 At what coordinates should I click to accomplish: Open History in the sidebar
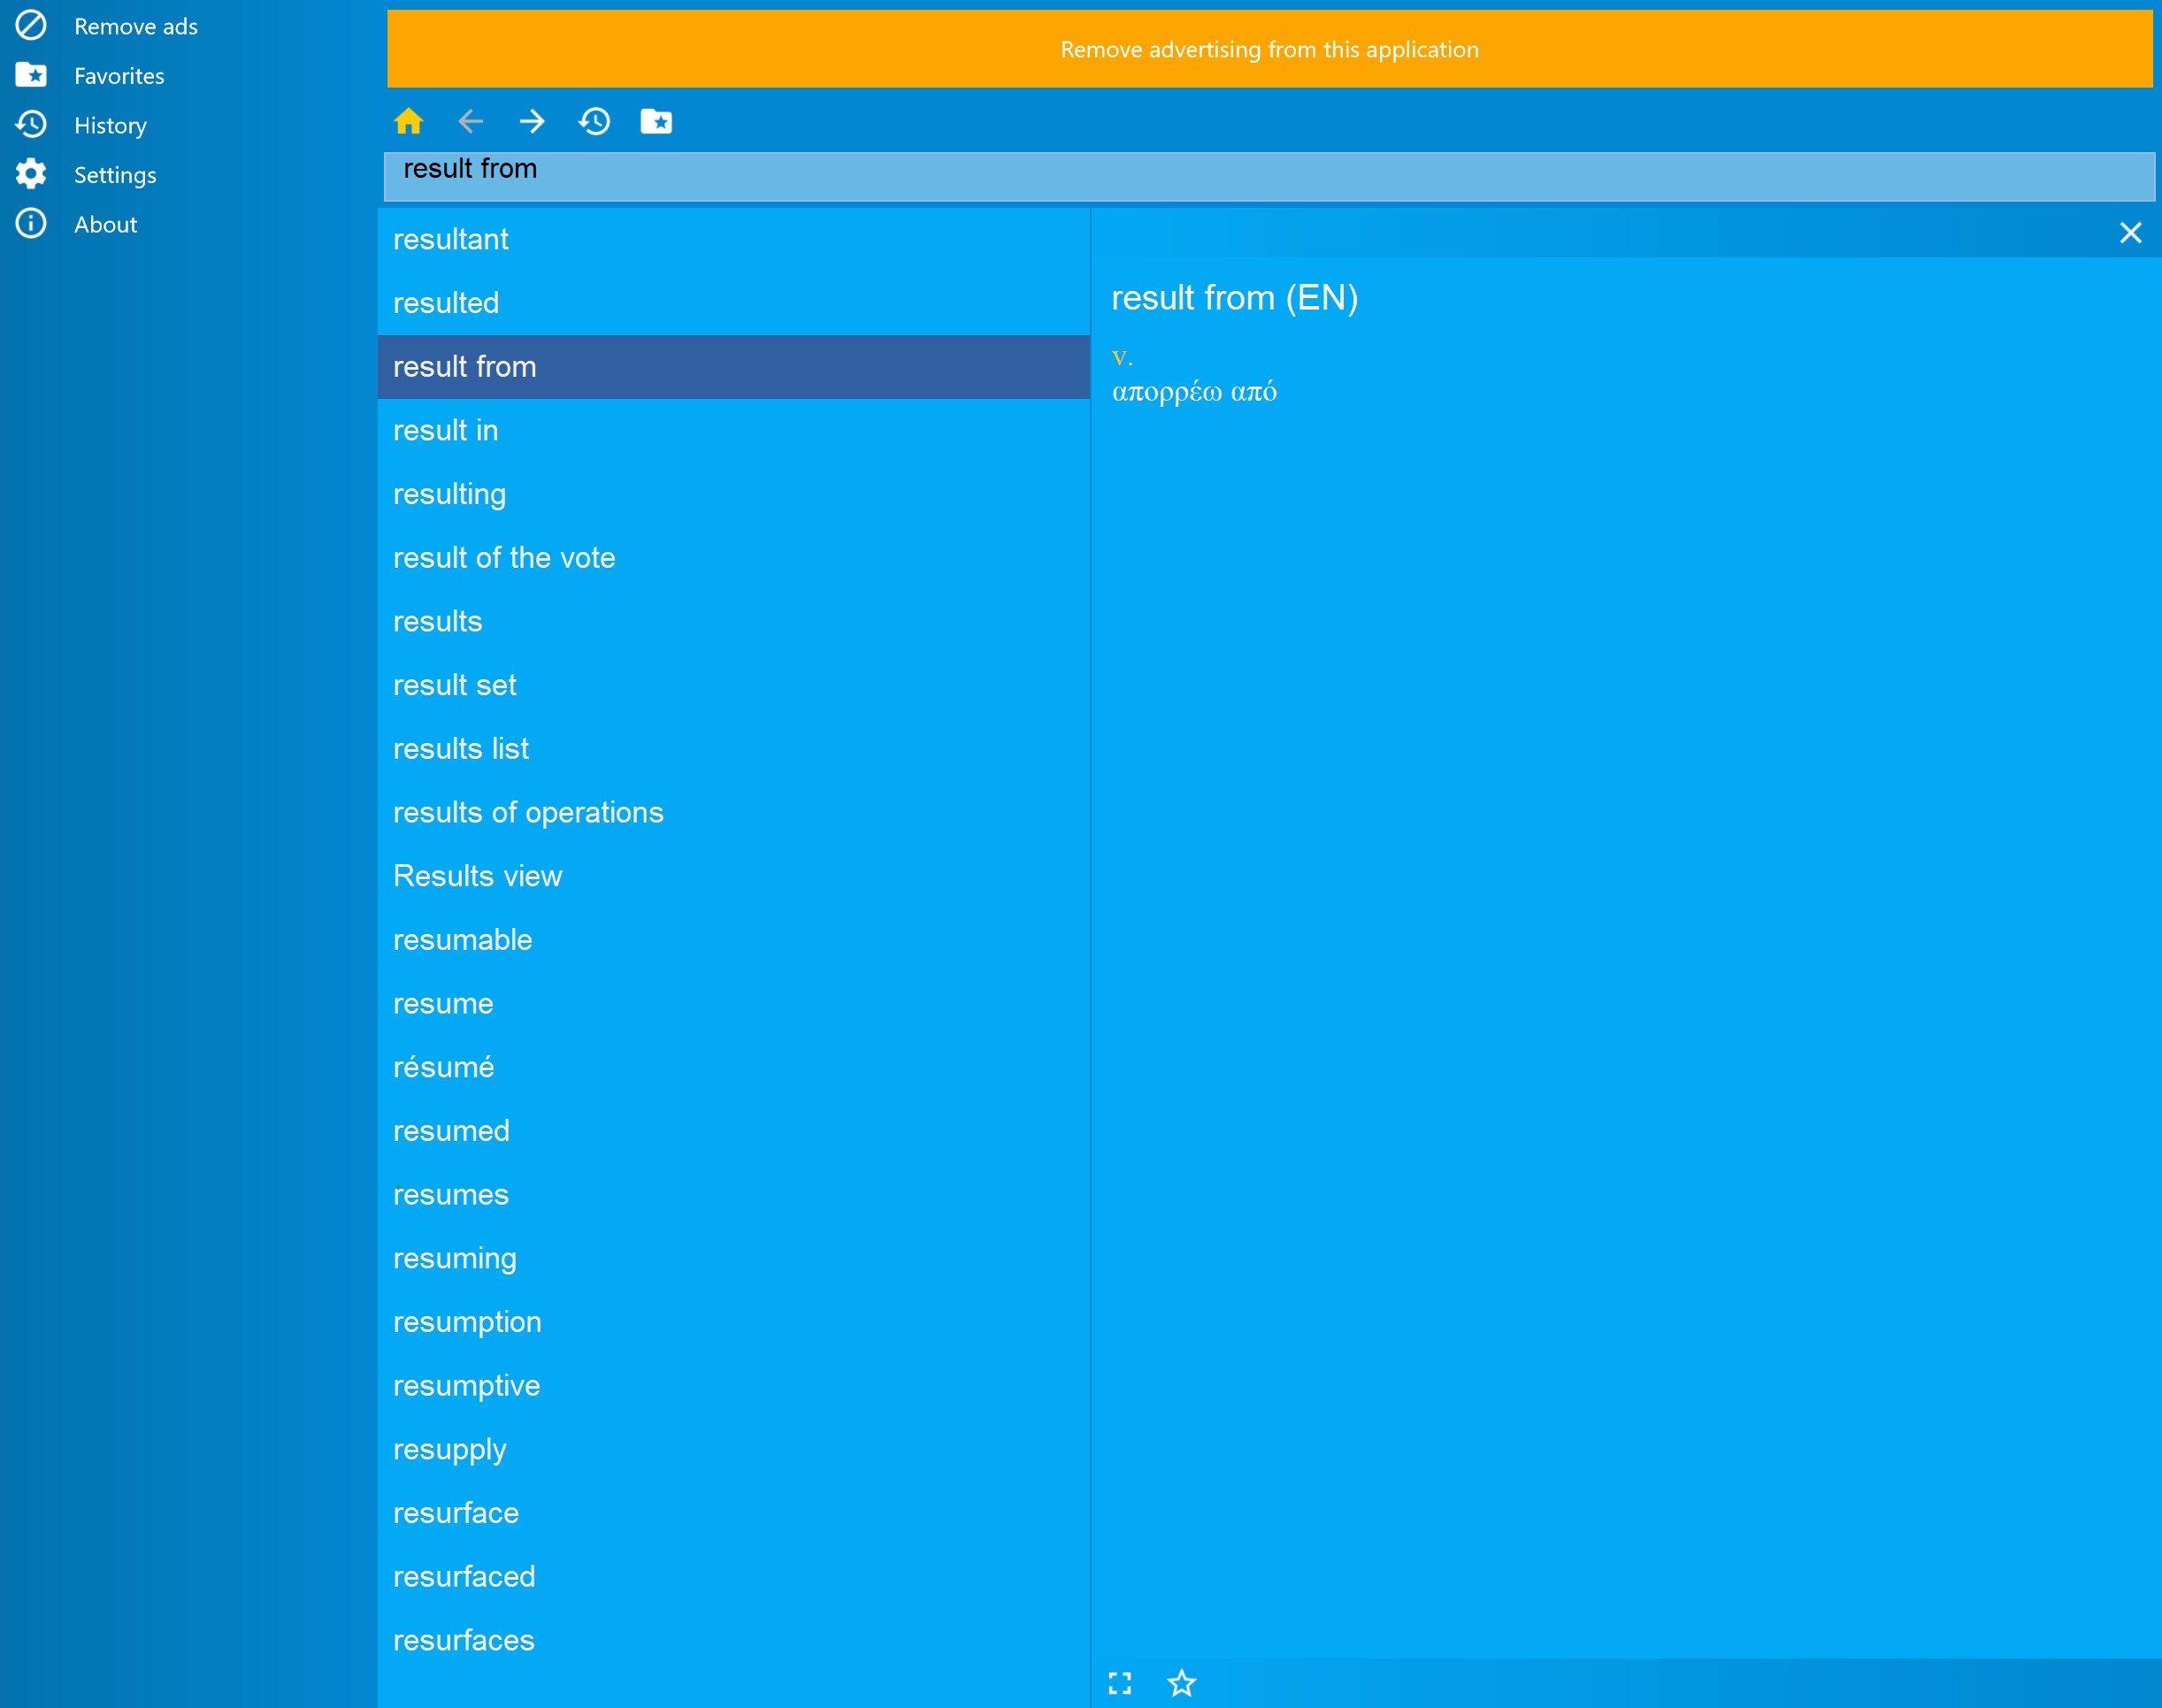click(110, 125)
